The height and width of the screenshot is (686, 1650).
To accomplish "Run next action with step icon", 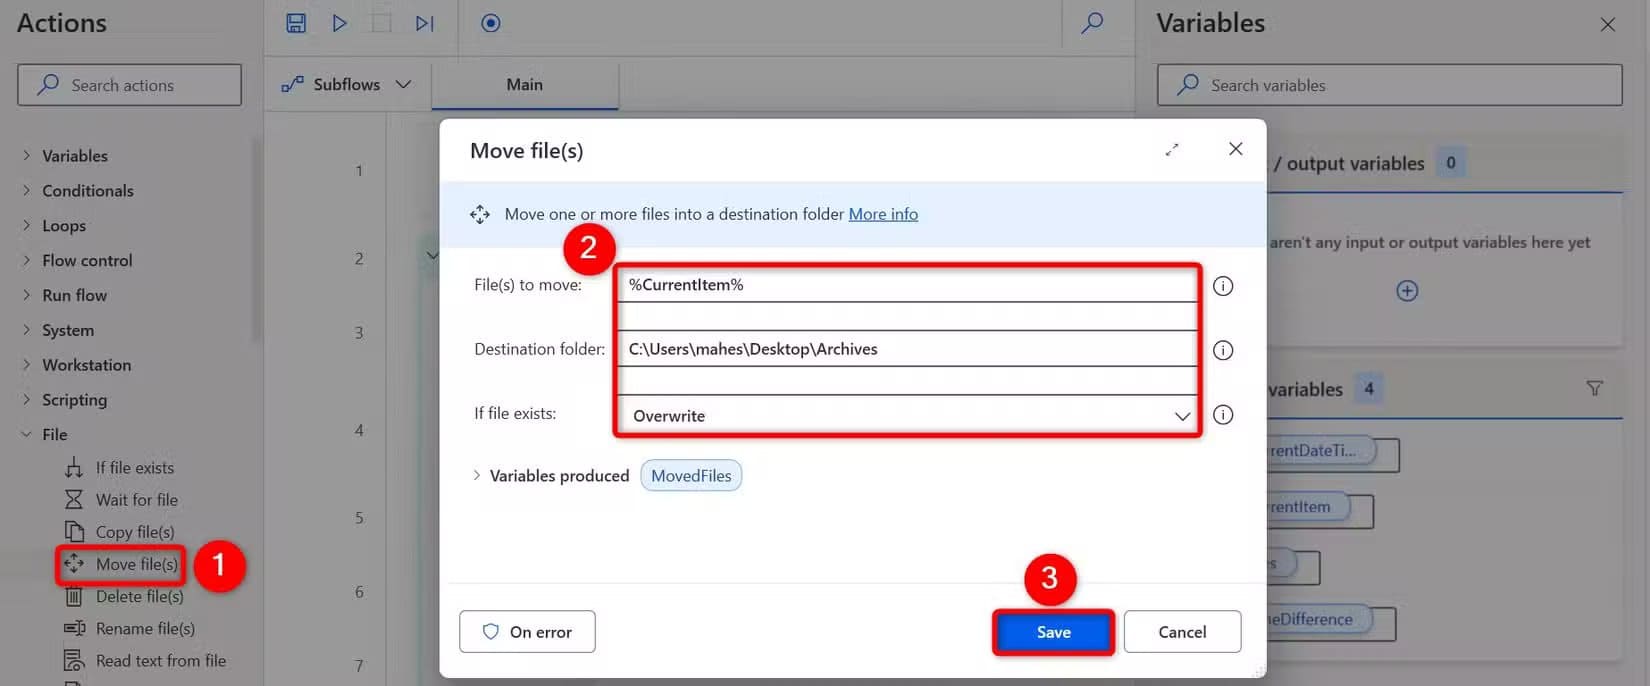I will (425, 23).
